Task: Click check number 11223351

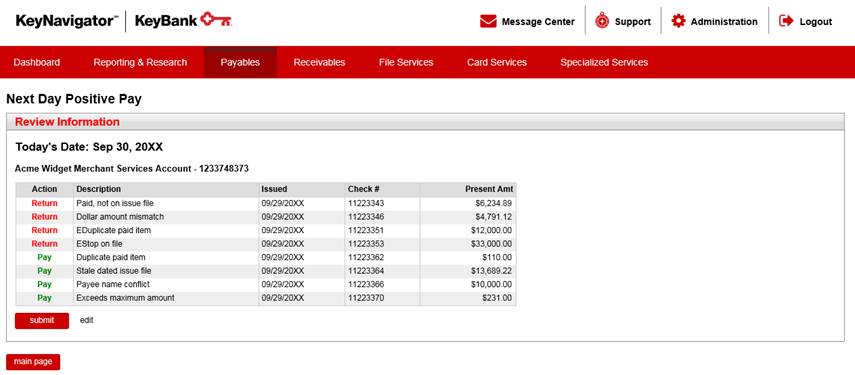Action: [x=366, y=231]
